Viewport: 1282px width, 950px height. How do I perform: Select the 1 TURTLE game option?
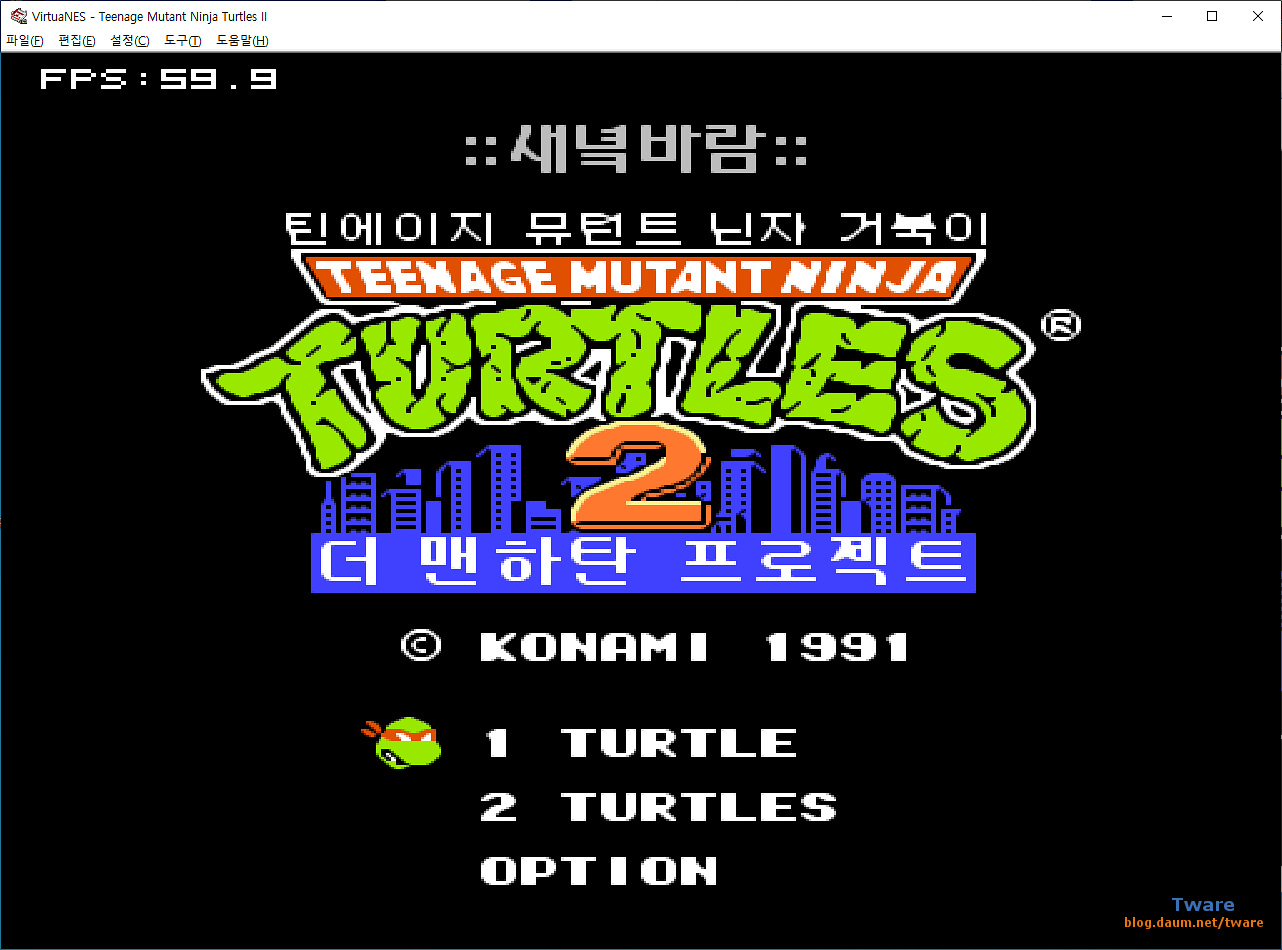[640, 743]
